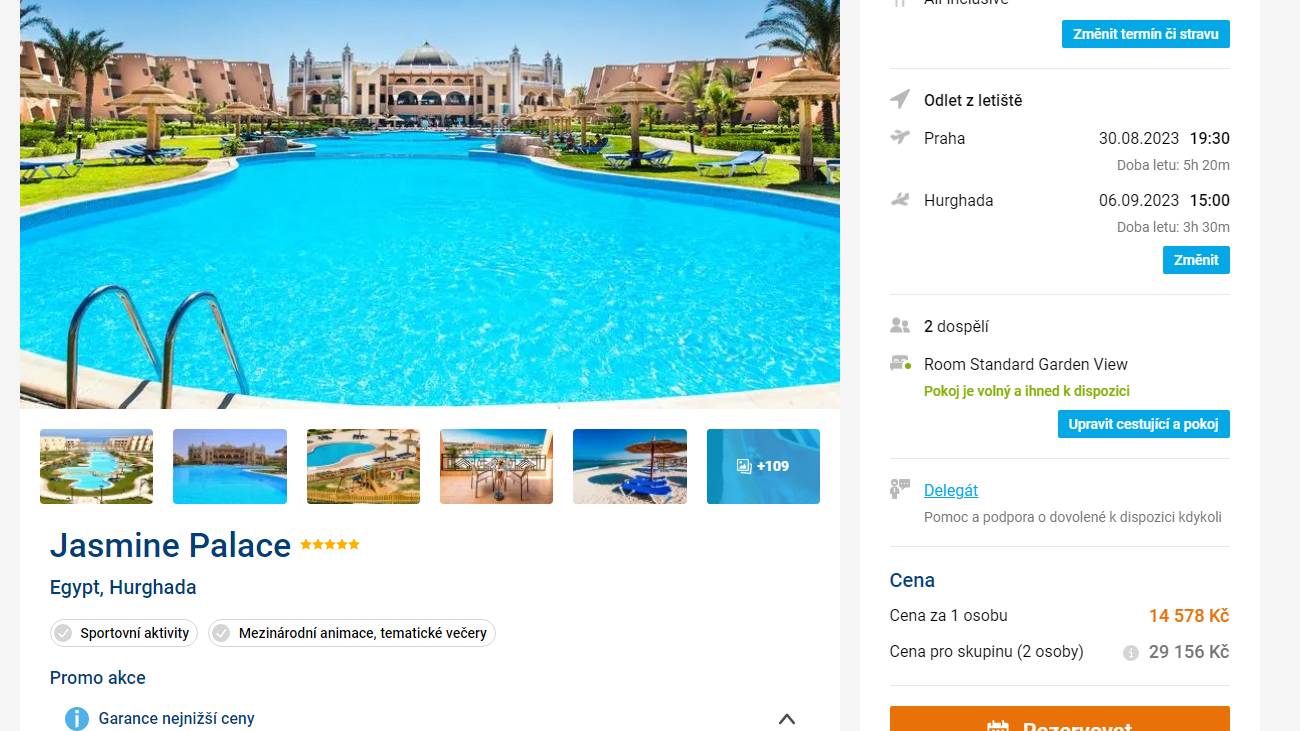Toggle the Sportovní aktivity check tag
This screenshot has height=731, width=1300.
click(x=124, y=633)
